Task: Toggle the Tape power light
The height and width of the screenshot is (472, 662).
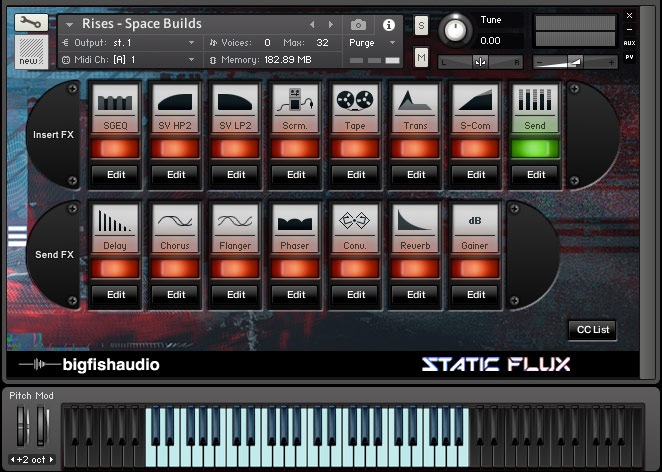Action: tap(355, 149)
